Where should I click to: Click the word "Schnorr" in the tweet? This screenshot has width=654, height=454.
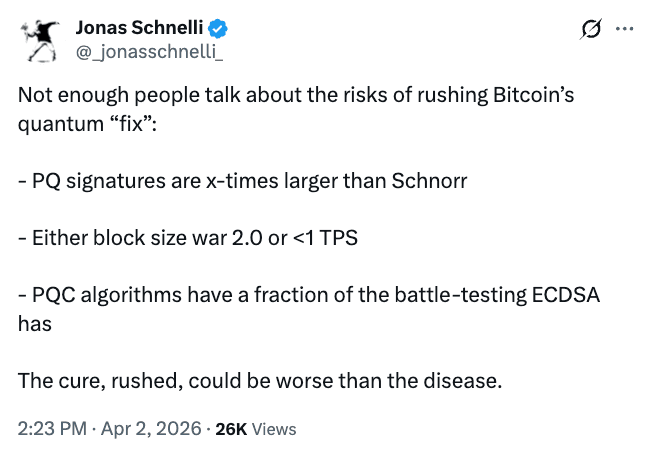click(x=432, y=183)
